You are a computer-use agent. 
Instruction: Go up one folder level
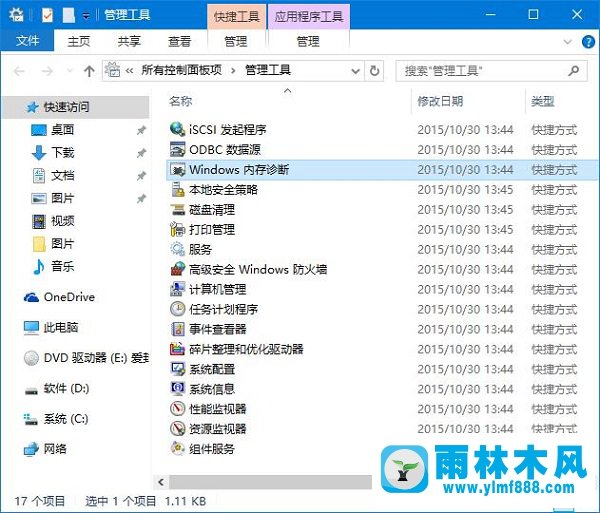point(89,71)
